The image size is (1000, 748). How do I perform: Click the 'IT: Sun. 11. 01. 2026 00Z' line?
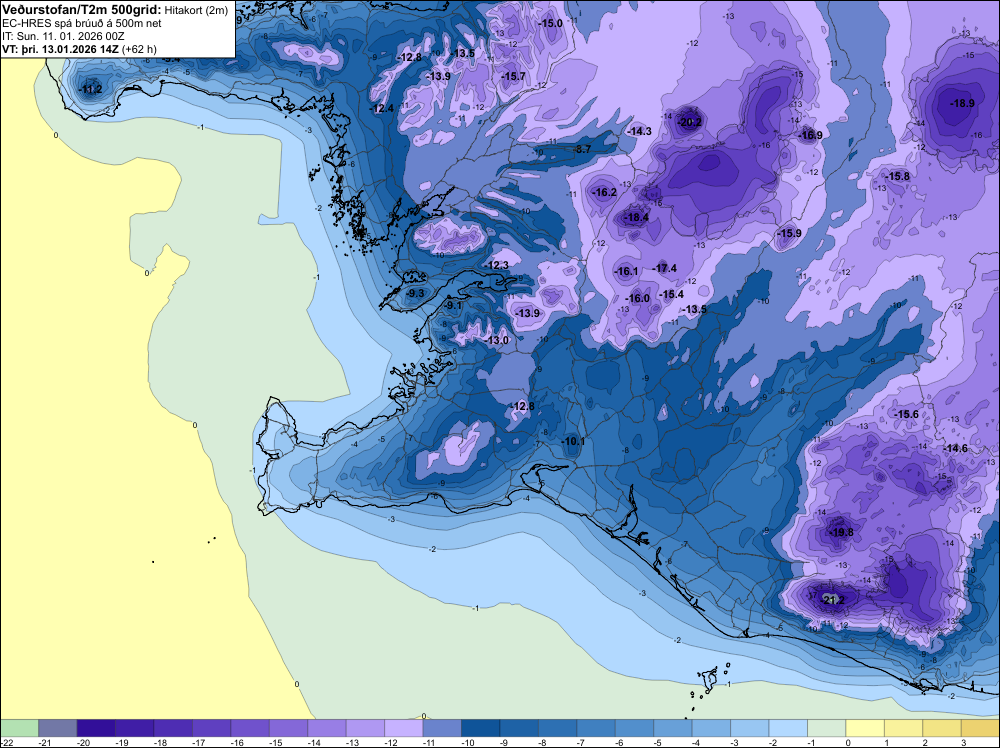(x=63, y=36)
